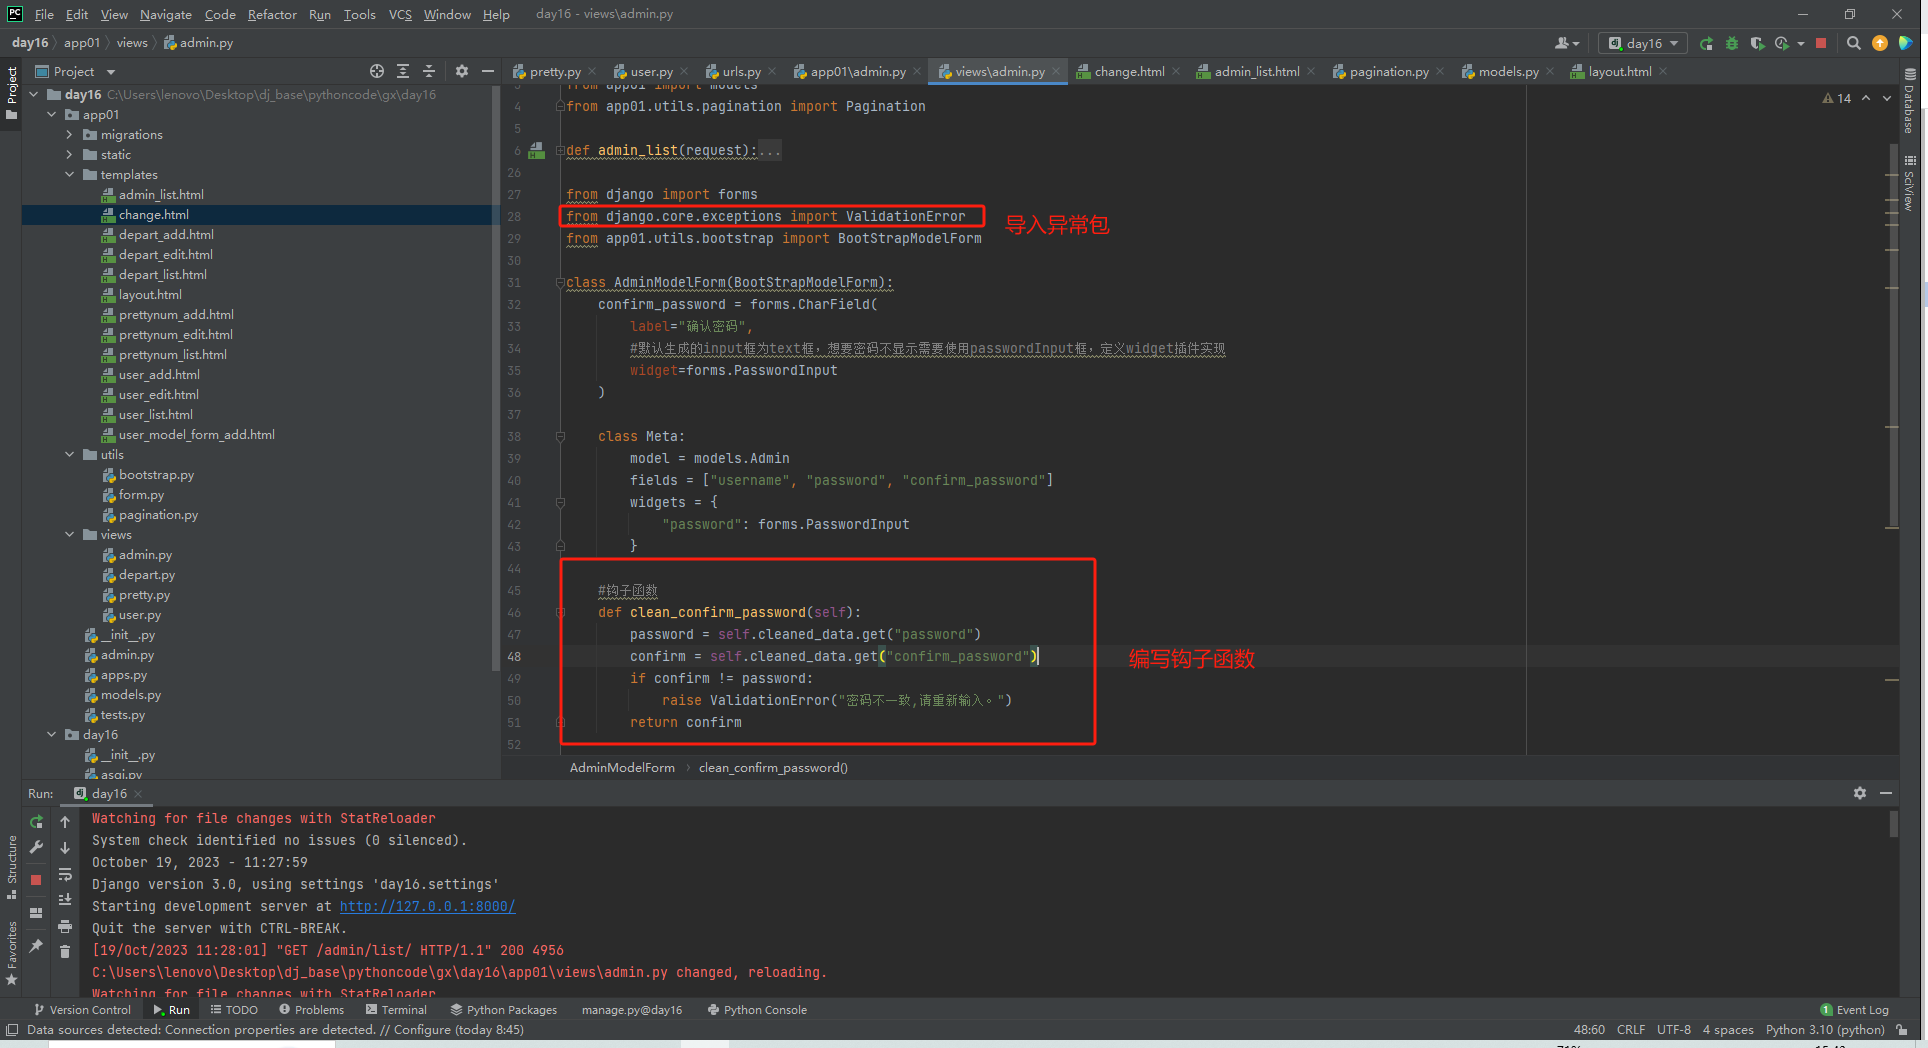Collapse the app01 folder arrow
Image resolution: width=1928 pixels, height=1048 pixels.
pos(52,115)
